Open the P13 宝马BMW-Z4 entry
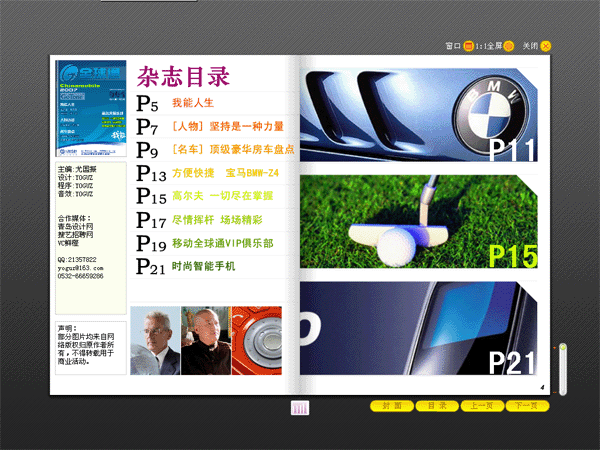 tap(207, 173)
